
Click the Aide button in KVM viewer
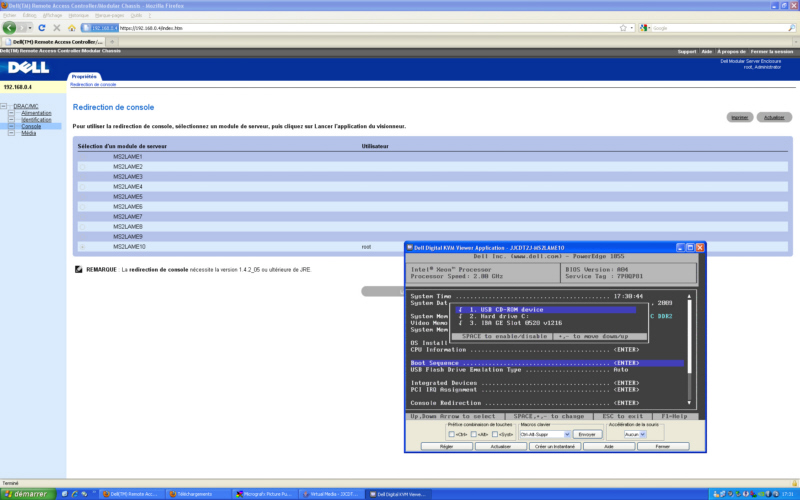(609, 446)
